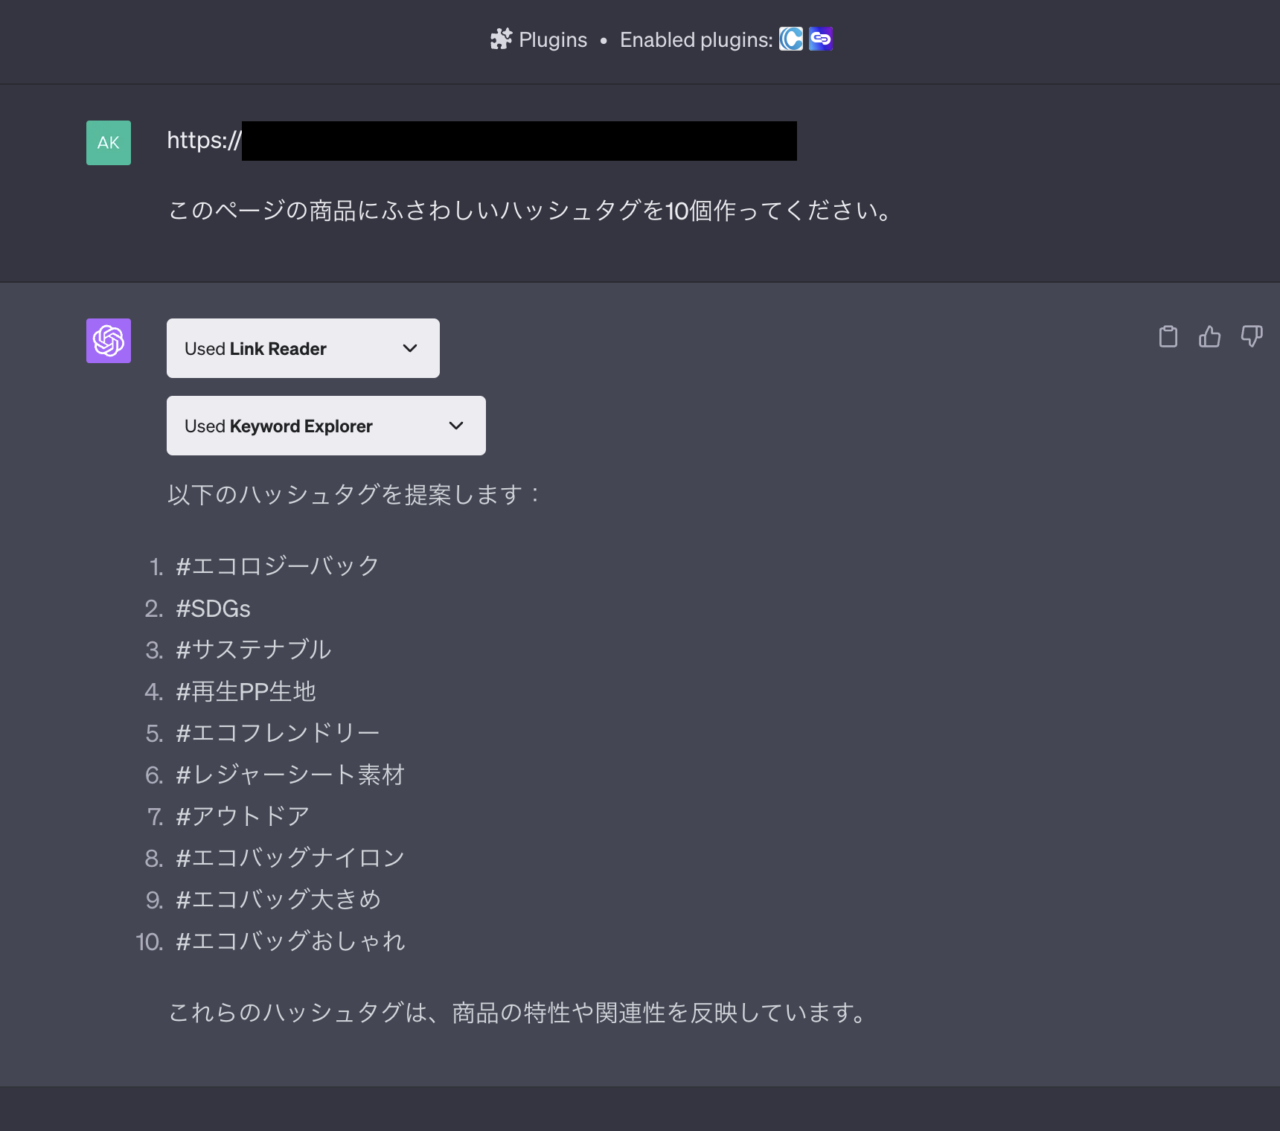Click hashtag #SDGs
The image size is (1280, 1131).
point(213,608)
